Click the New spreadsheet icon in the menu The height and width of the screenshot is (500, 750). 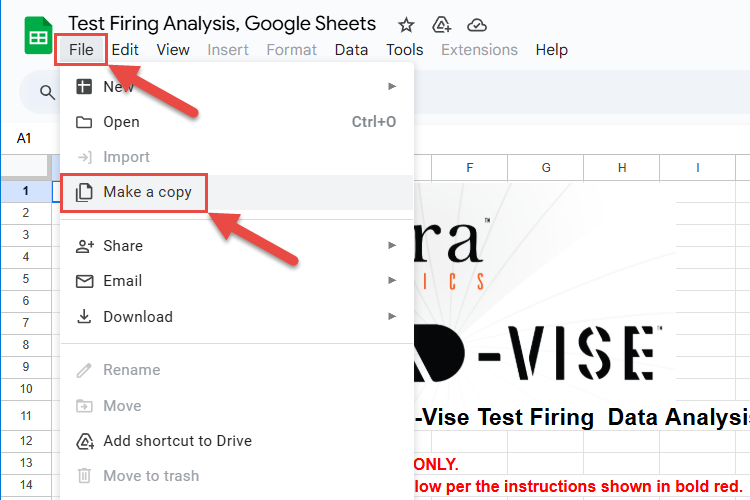click(84, 87)
